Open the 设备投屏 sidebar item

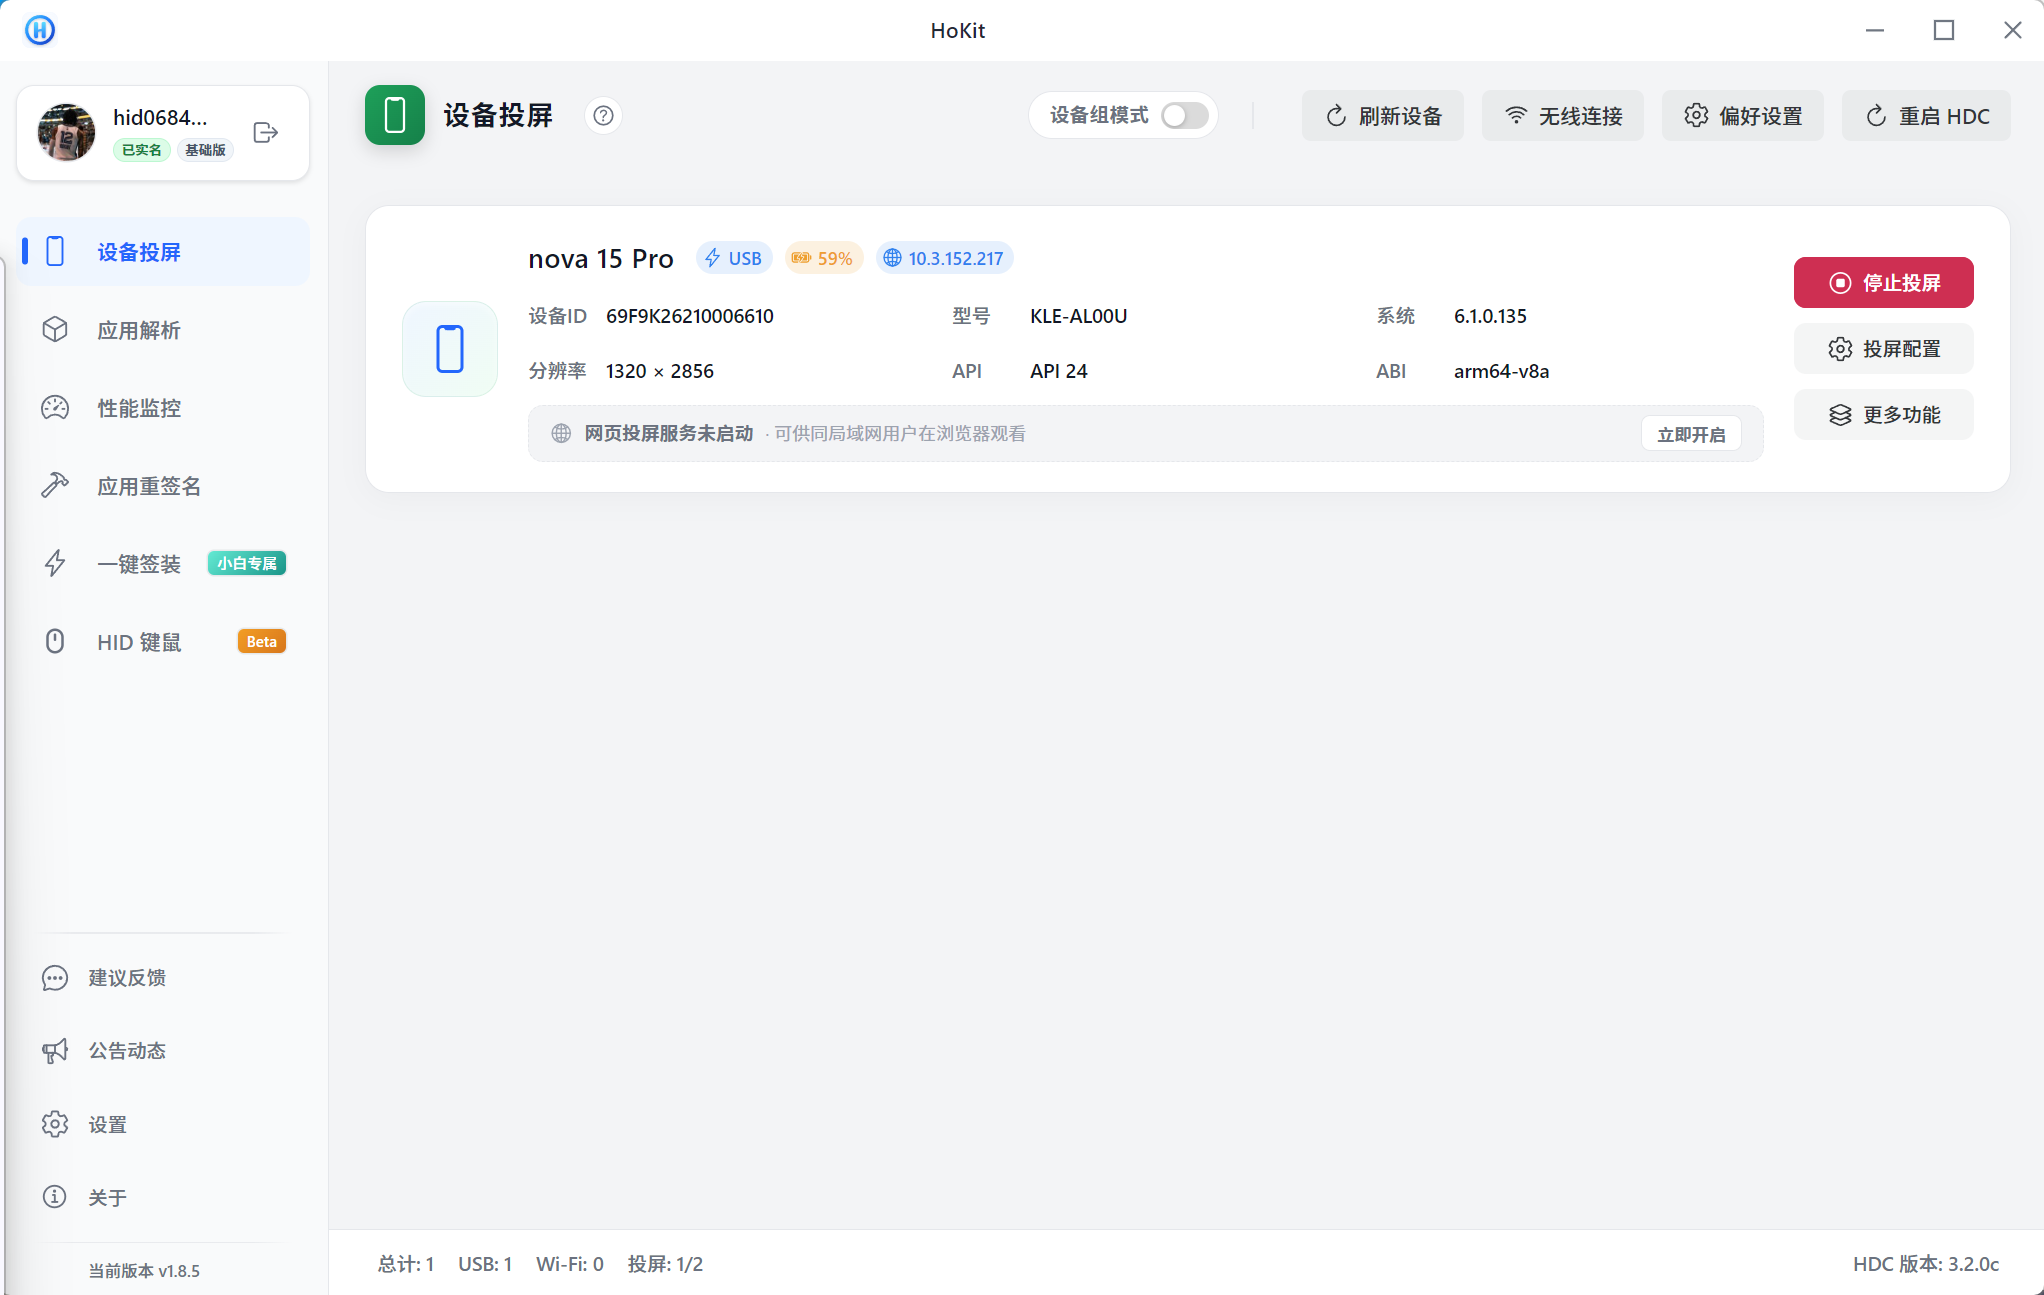[164, 252]
